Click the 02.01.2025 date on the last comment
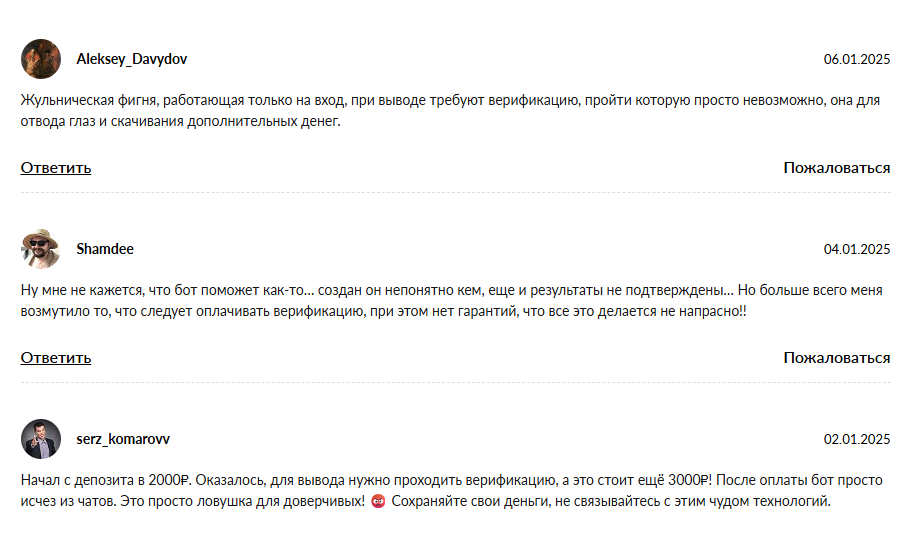 click(856, 439)
